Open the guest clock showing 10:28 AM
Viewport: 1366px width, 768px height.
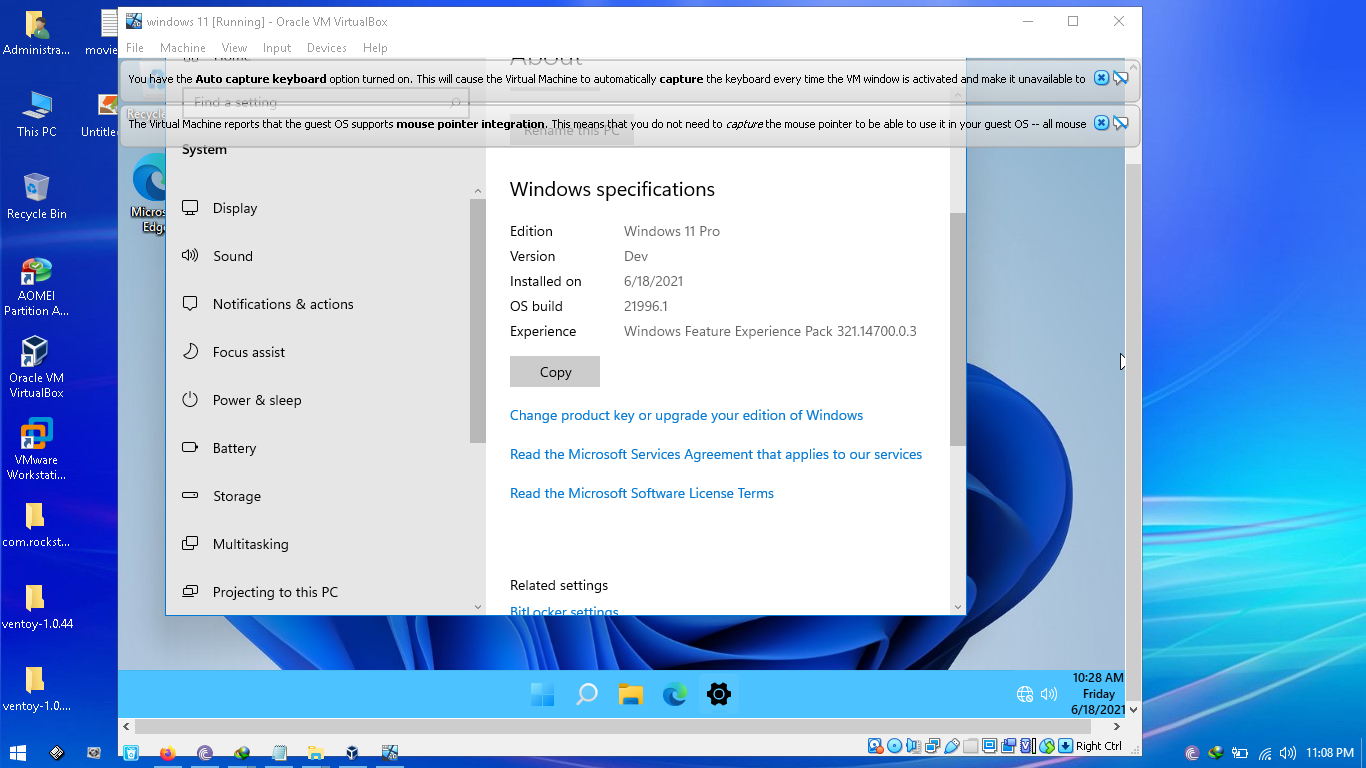[x=1098, y=694]
